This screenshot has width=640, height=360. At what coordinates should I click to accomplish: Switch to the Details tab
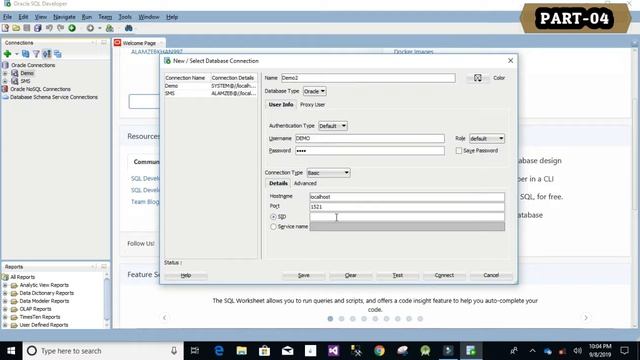click(278, 183)
